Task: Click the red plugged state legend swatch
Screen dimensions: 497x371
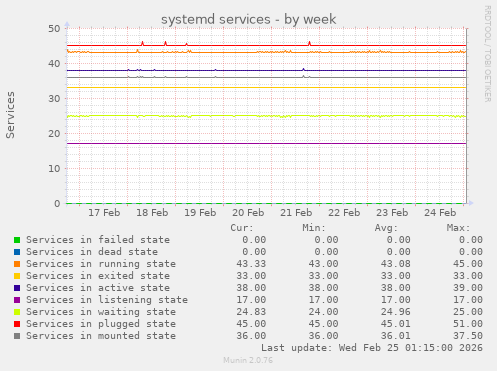Action: coord(17,324)
